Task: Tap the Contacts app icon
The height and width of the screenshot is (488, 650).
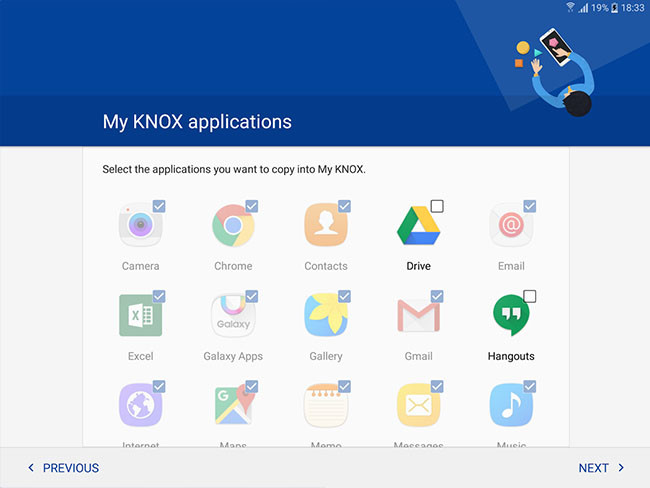Action: pos(326,225)
